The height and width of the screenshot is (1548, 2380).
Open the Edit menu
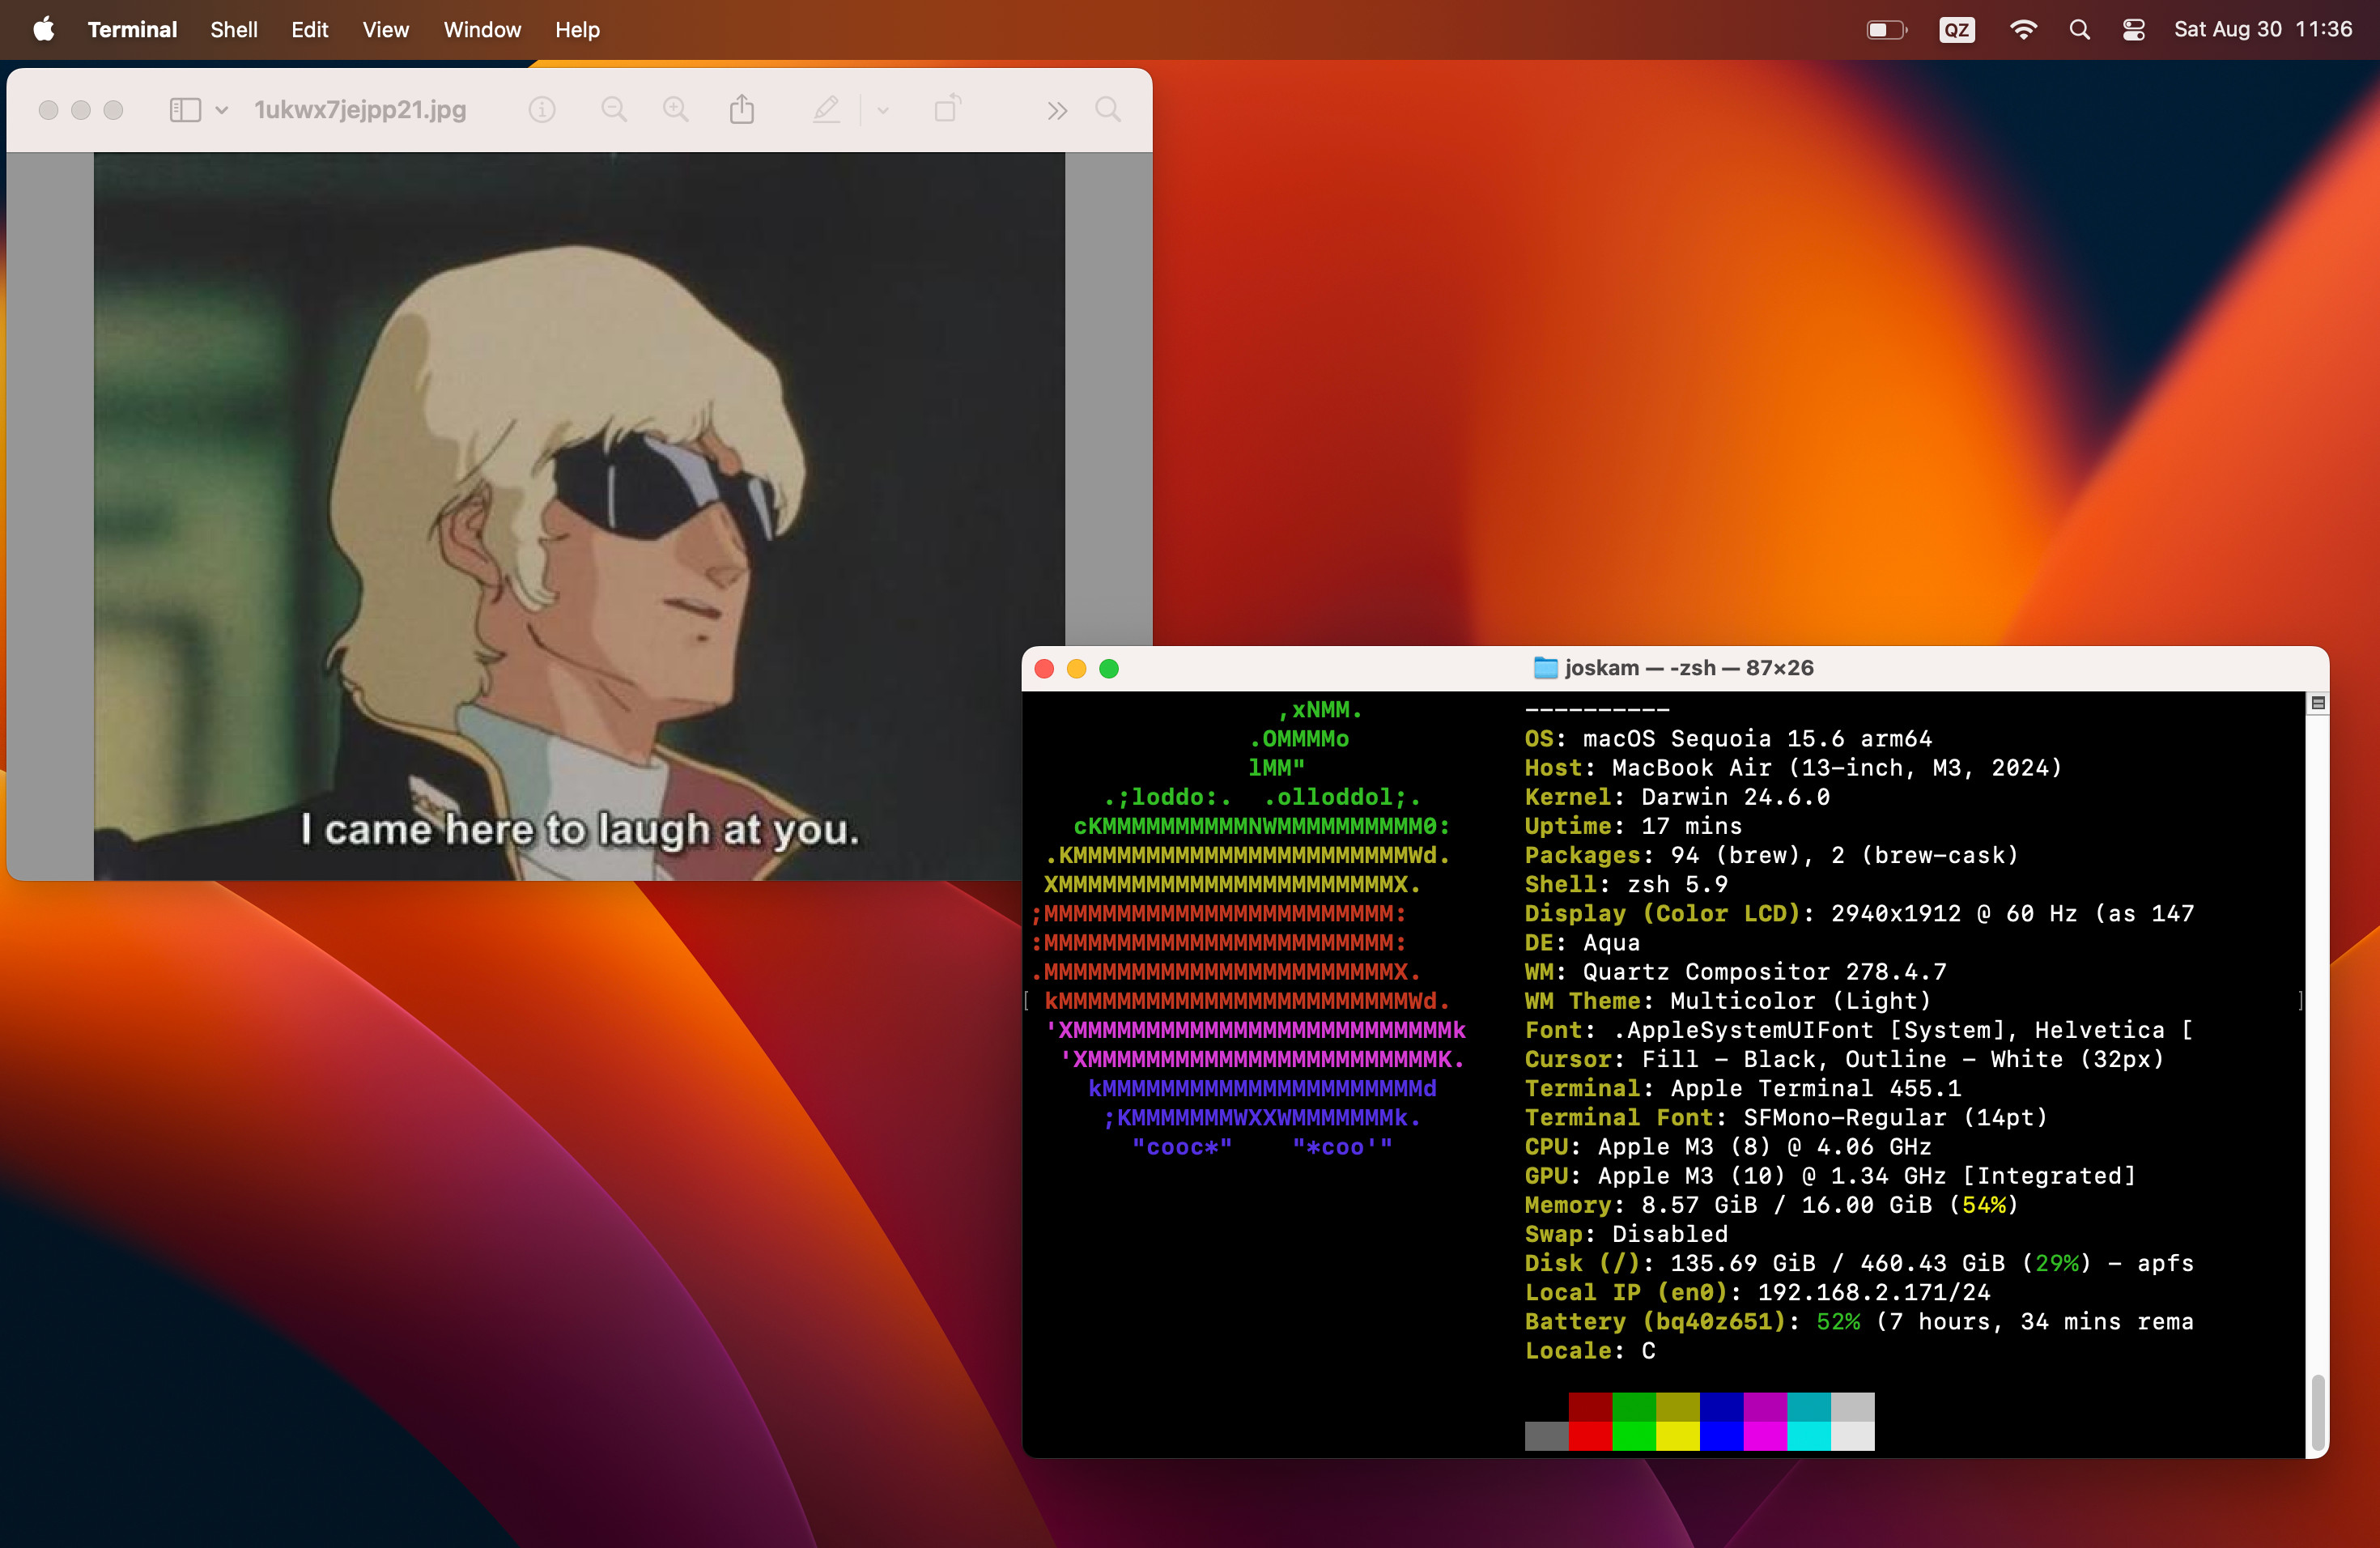(309, 29)
